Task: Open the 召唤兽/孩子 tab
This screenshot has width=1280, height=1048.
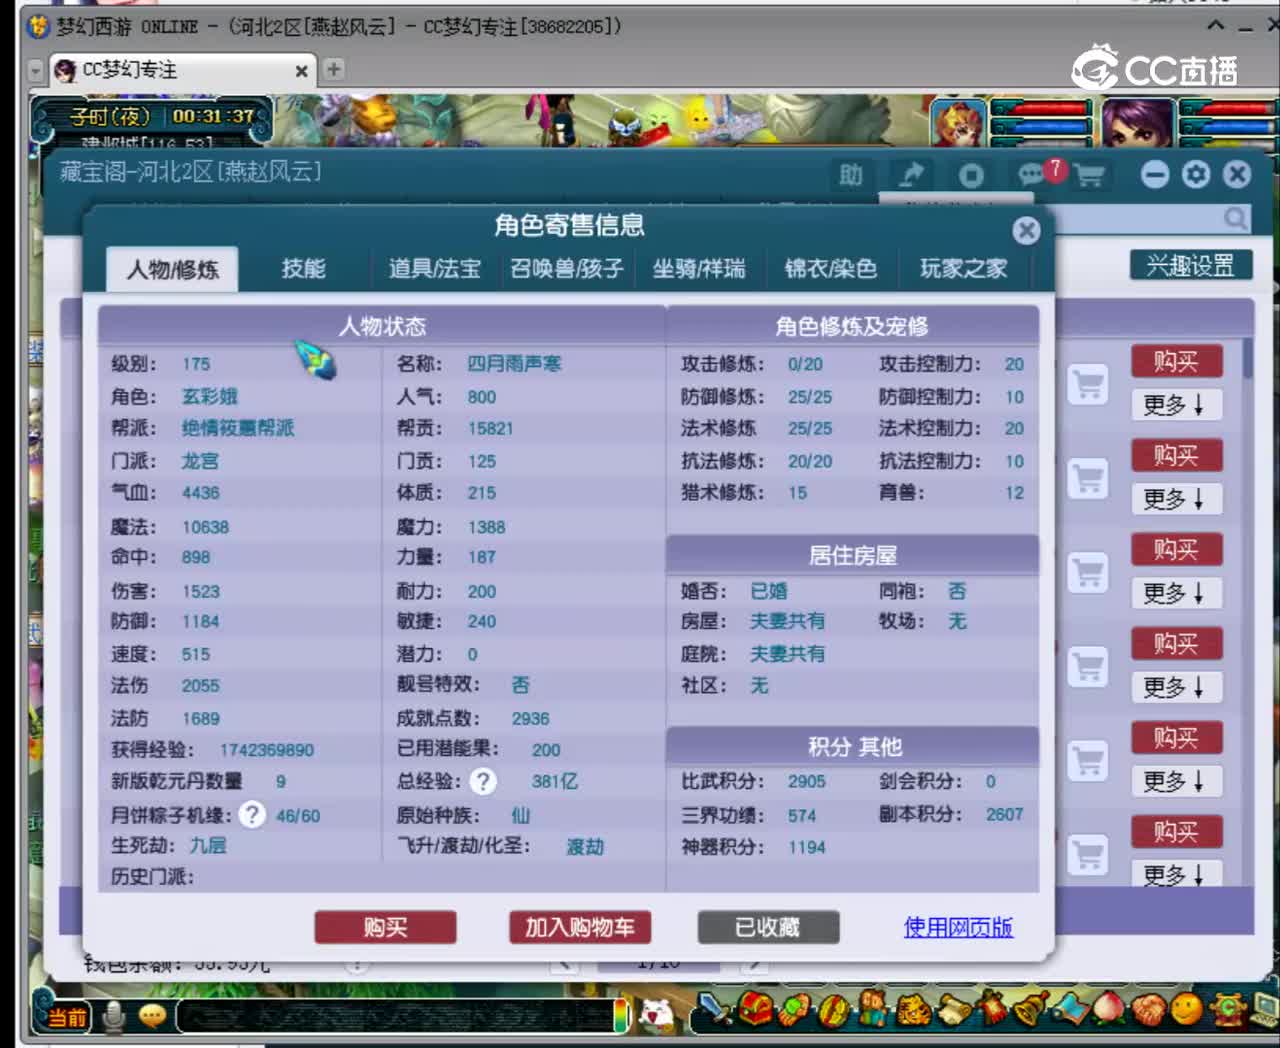Action: pyautogui.click(x=567, y=268)
